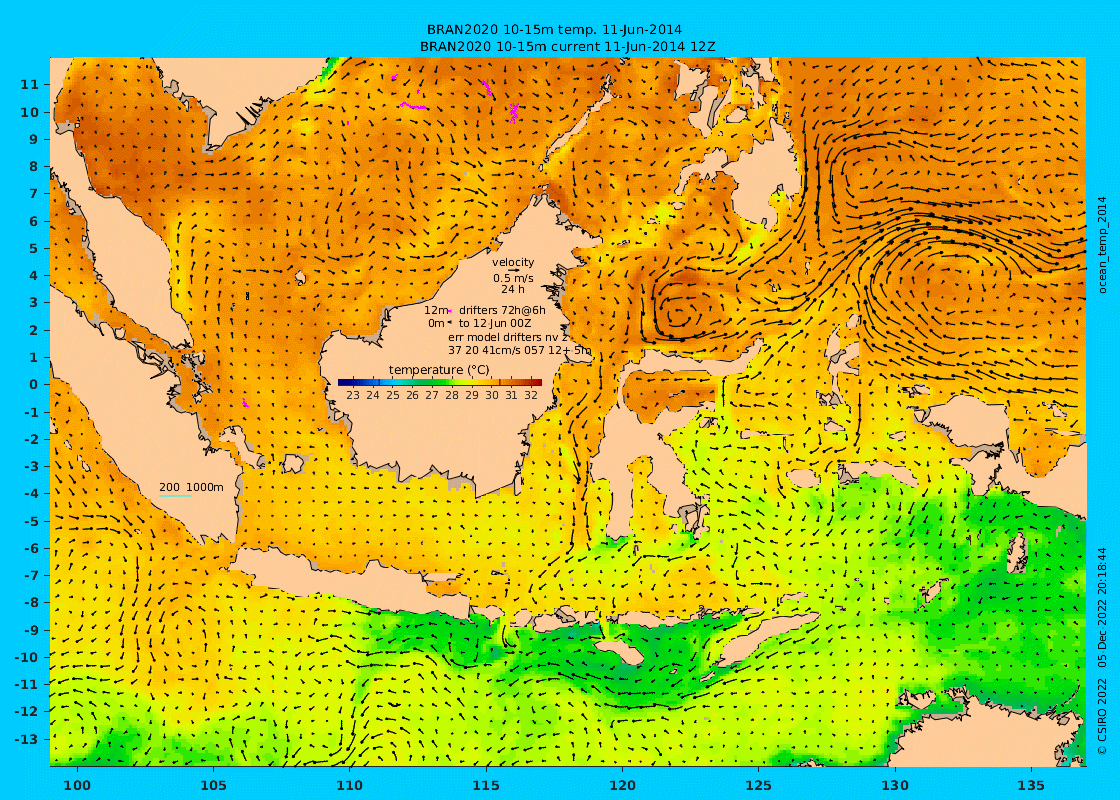The image size is (1120, 800).
Task: Click the black drifter marker beside "0m"
Action: (x=450, y=324)
